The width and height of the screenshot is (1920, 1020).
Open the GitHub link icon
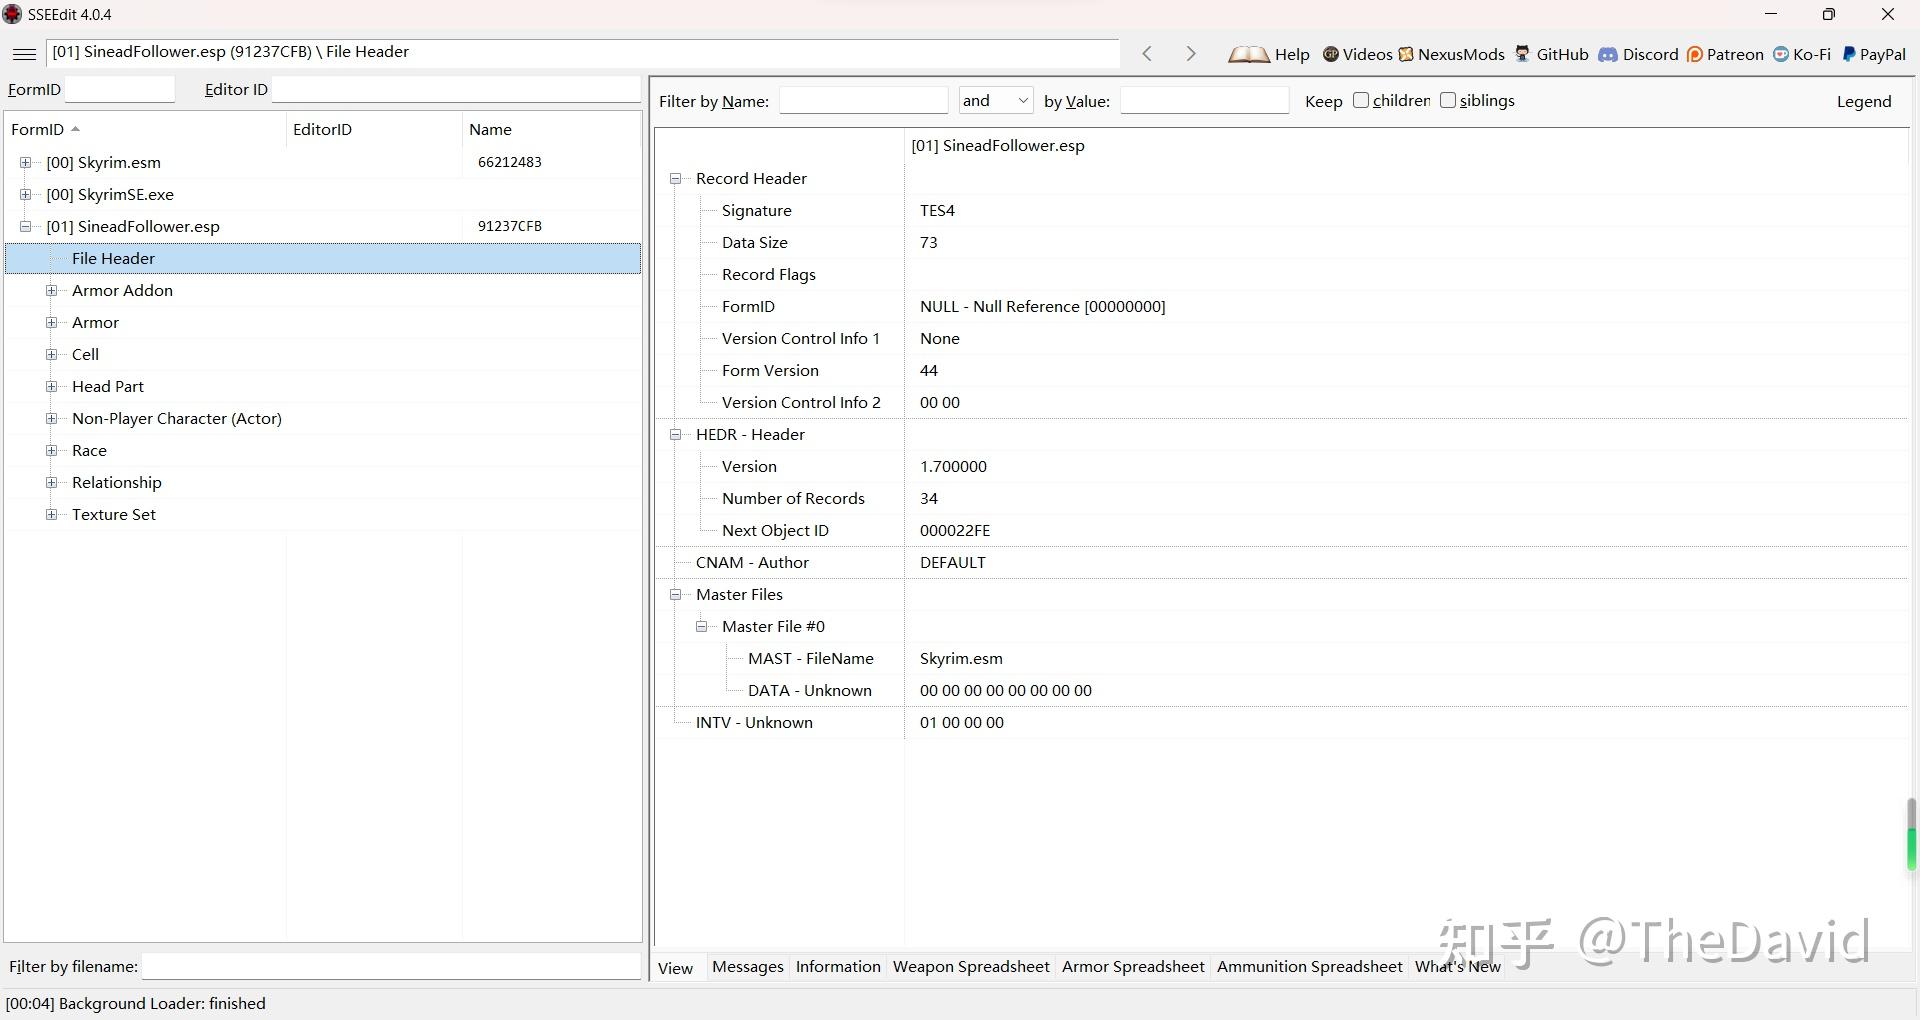1523,55
